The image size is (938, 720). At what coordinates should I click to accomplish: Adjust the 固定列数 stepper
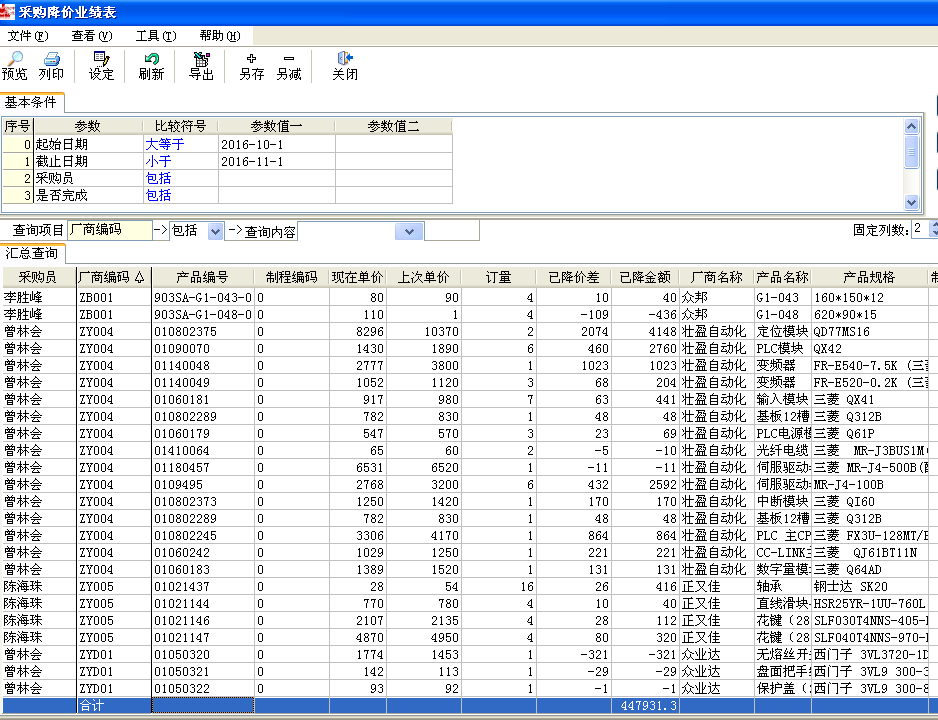[933, 228]
